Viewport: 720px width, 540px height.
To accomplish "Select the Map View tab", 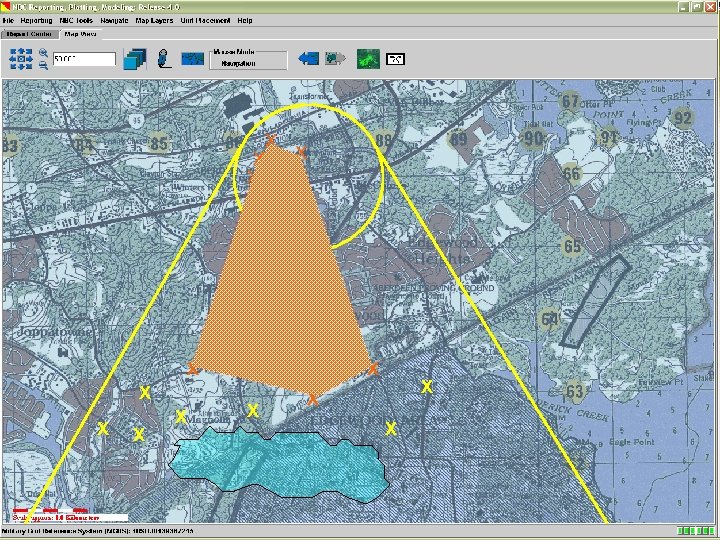I will point(80,34).
